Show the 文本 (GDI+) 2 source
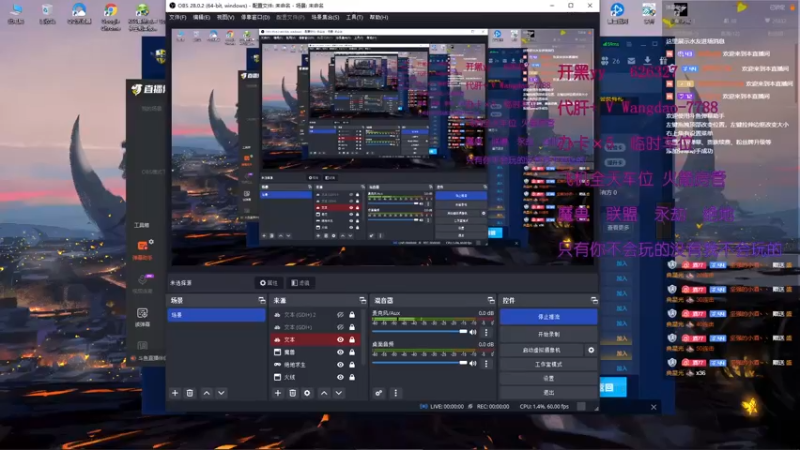This screenshot has height=450, width=800. click(340, 315)
